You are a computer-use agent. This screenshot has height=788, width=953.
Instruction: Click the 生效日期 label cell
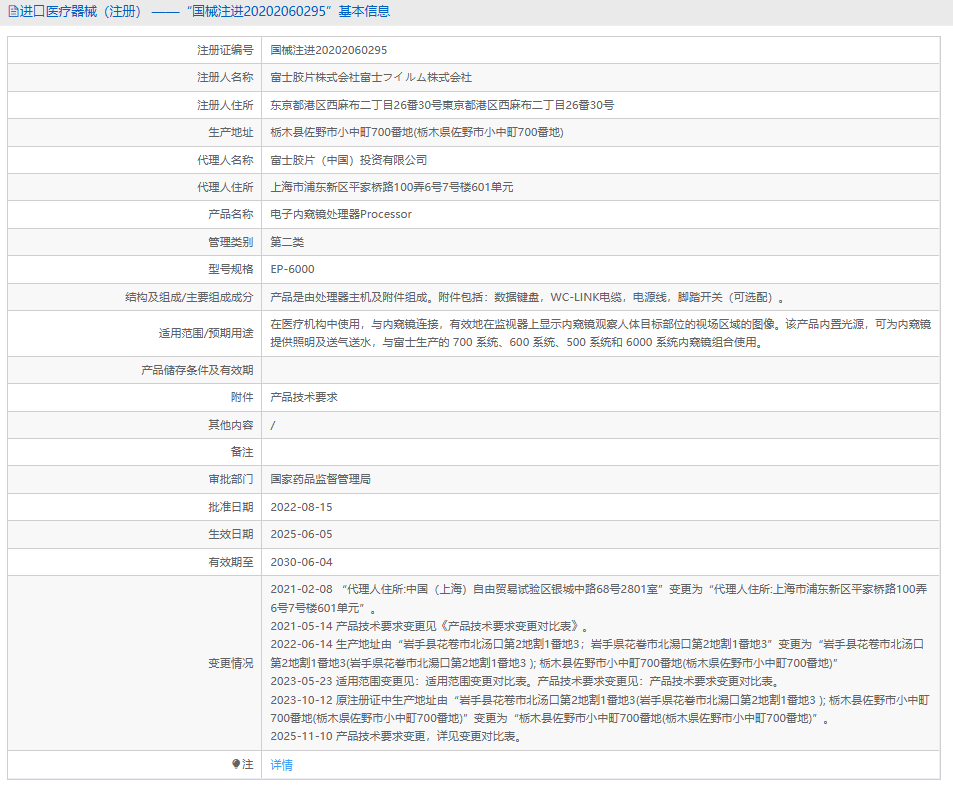134,535
